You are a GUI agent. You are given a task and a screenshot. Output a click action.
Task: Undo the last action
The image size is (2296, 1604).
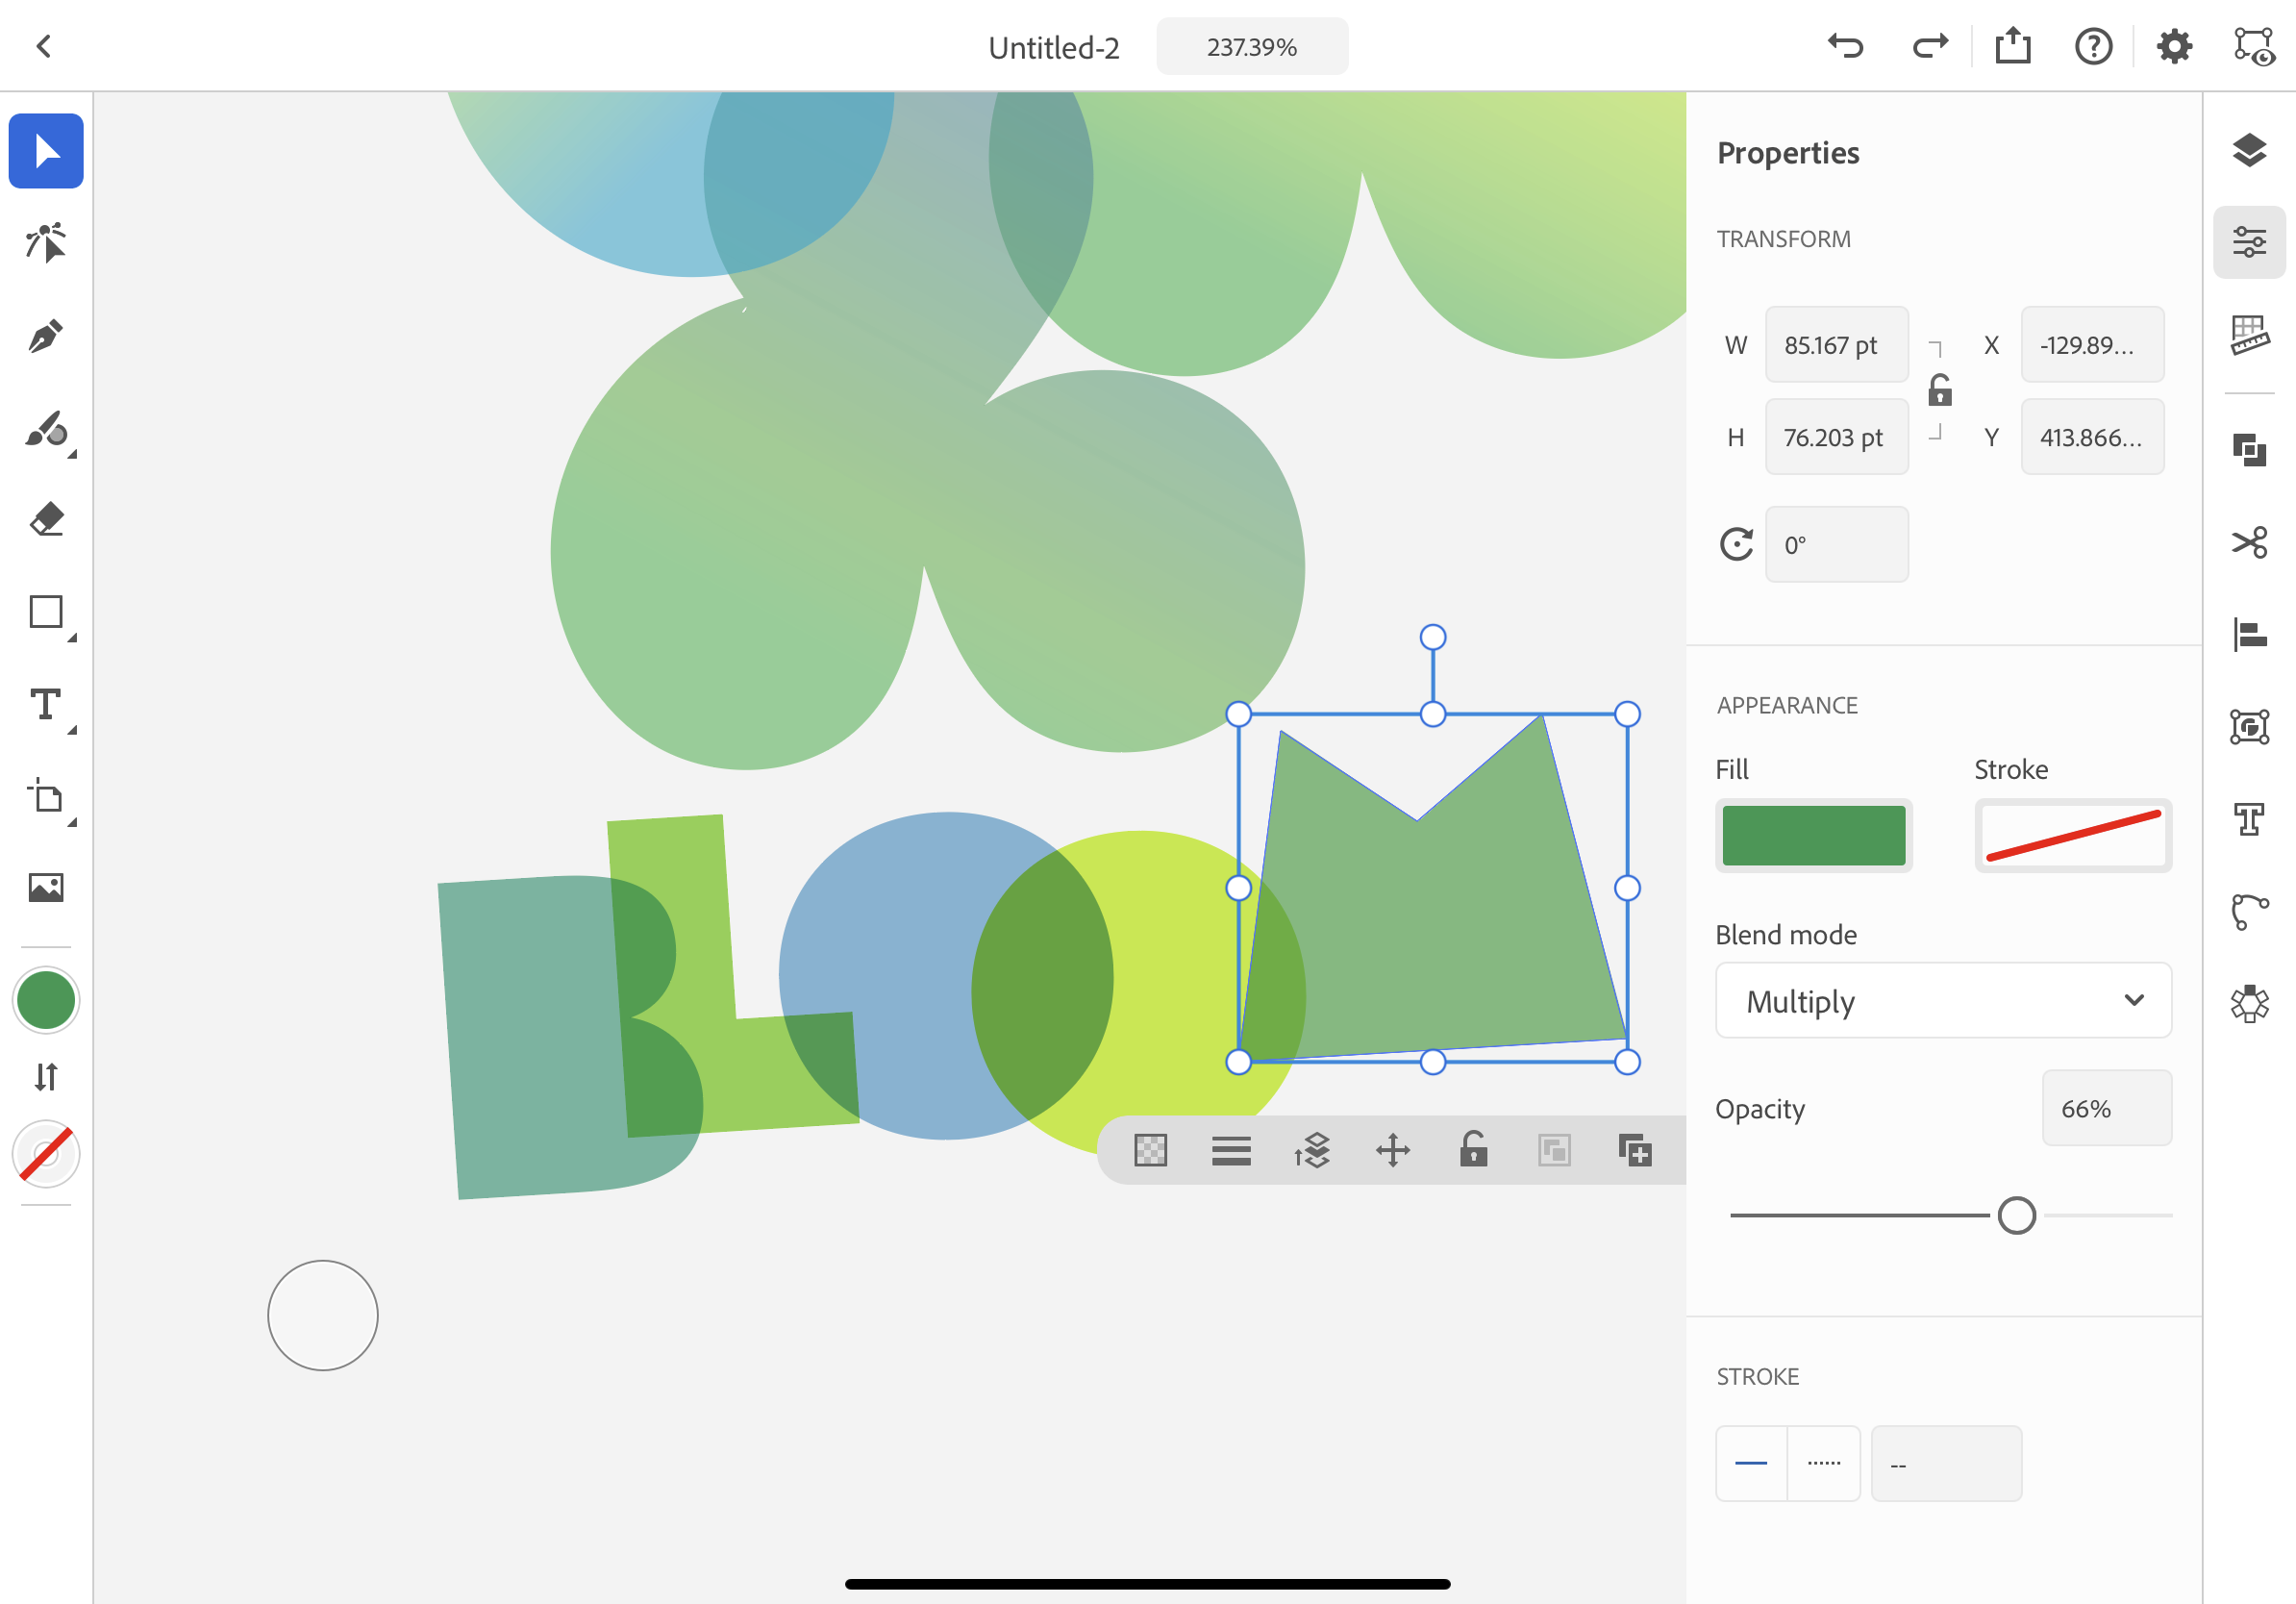1845,46
